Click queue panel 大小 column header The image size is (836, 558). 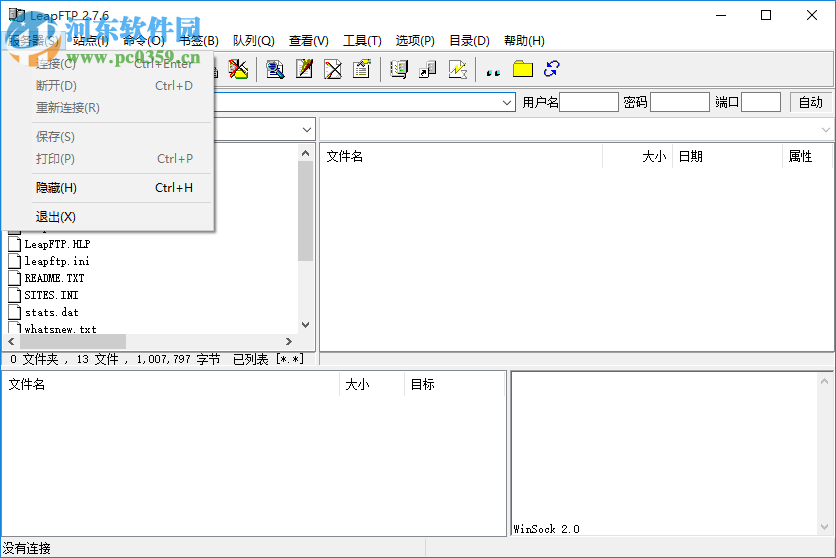372,384
